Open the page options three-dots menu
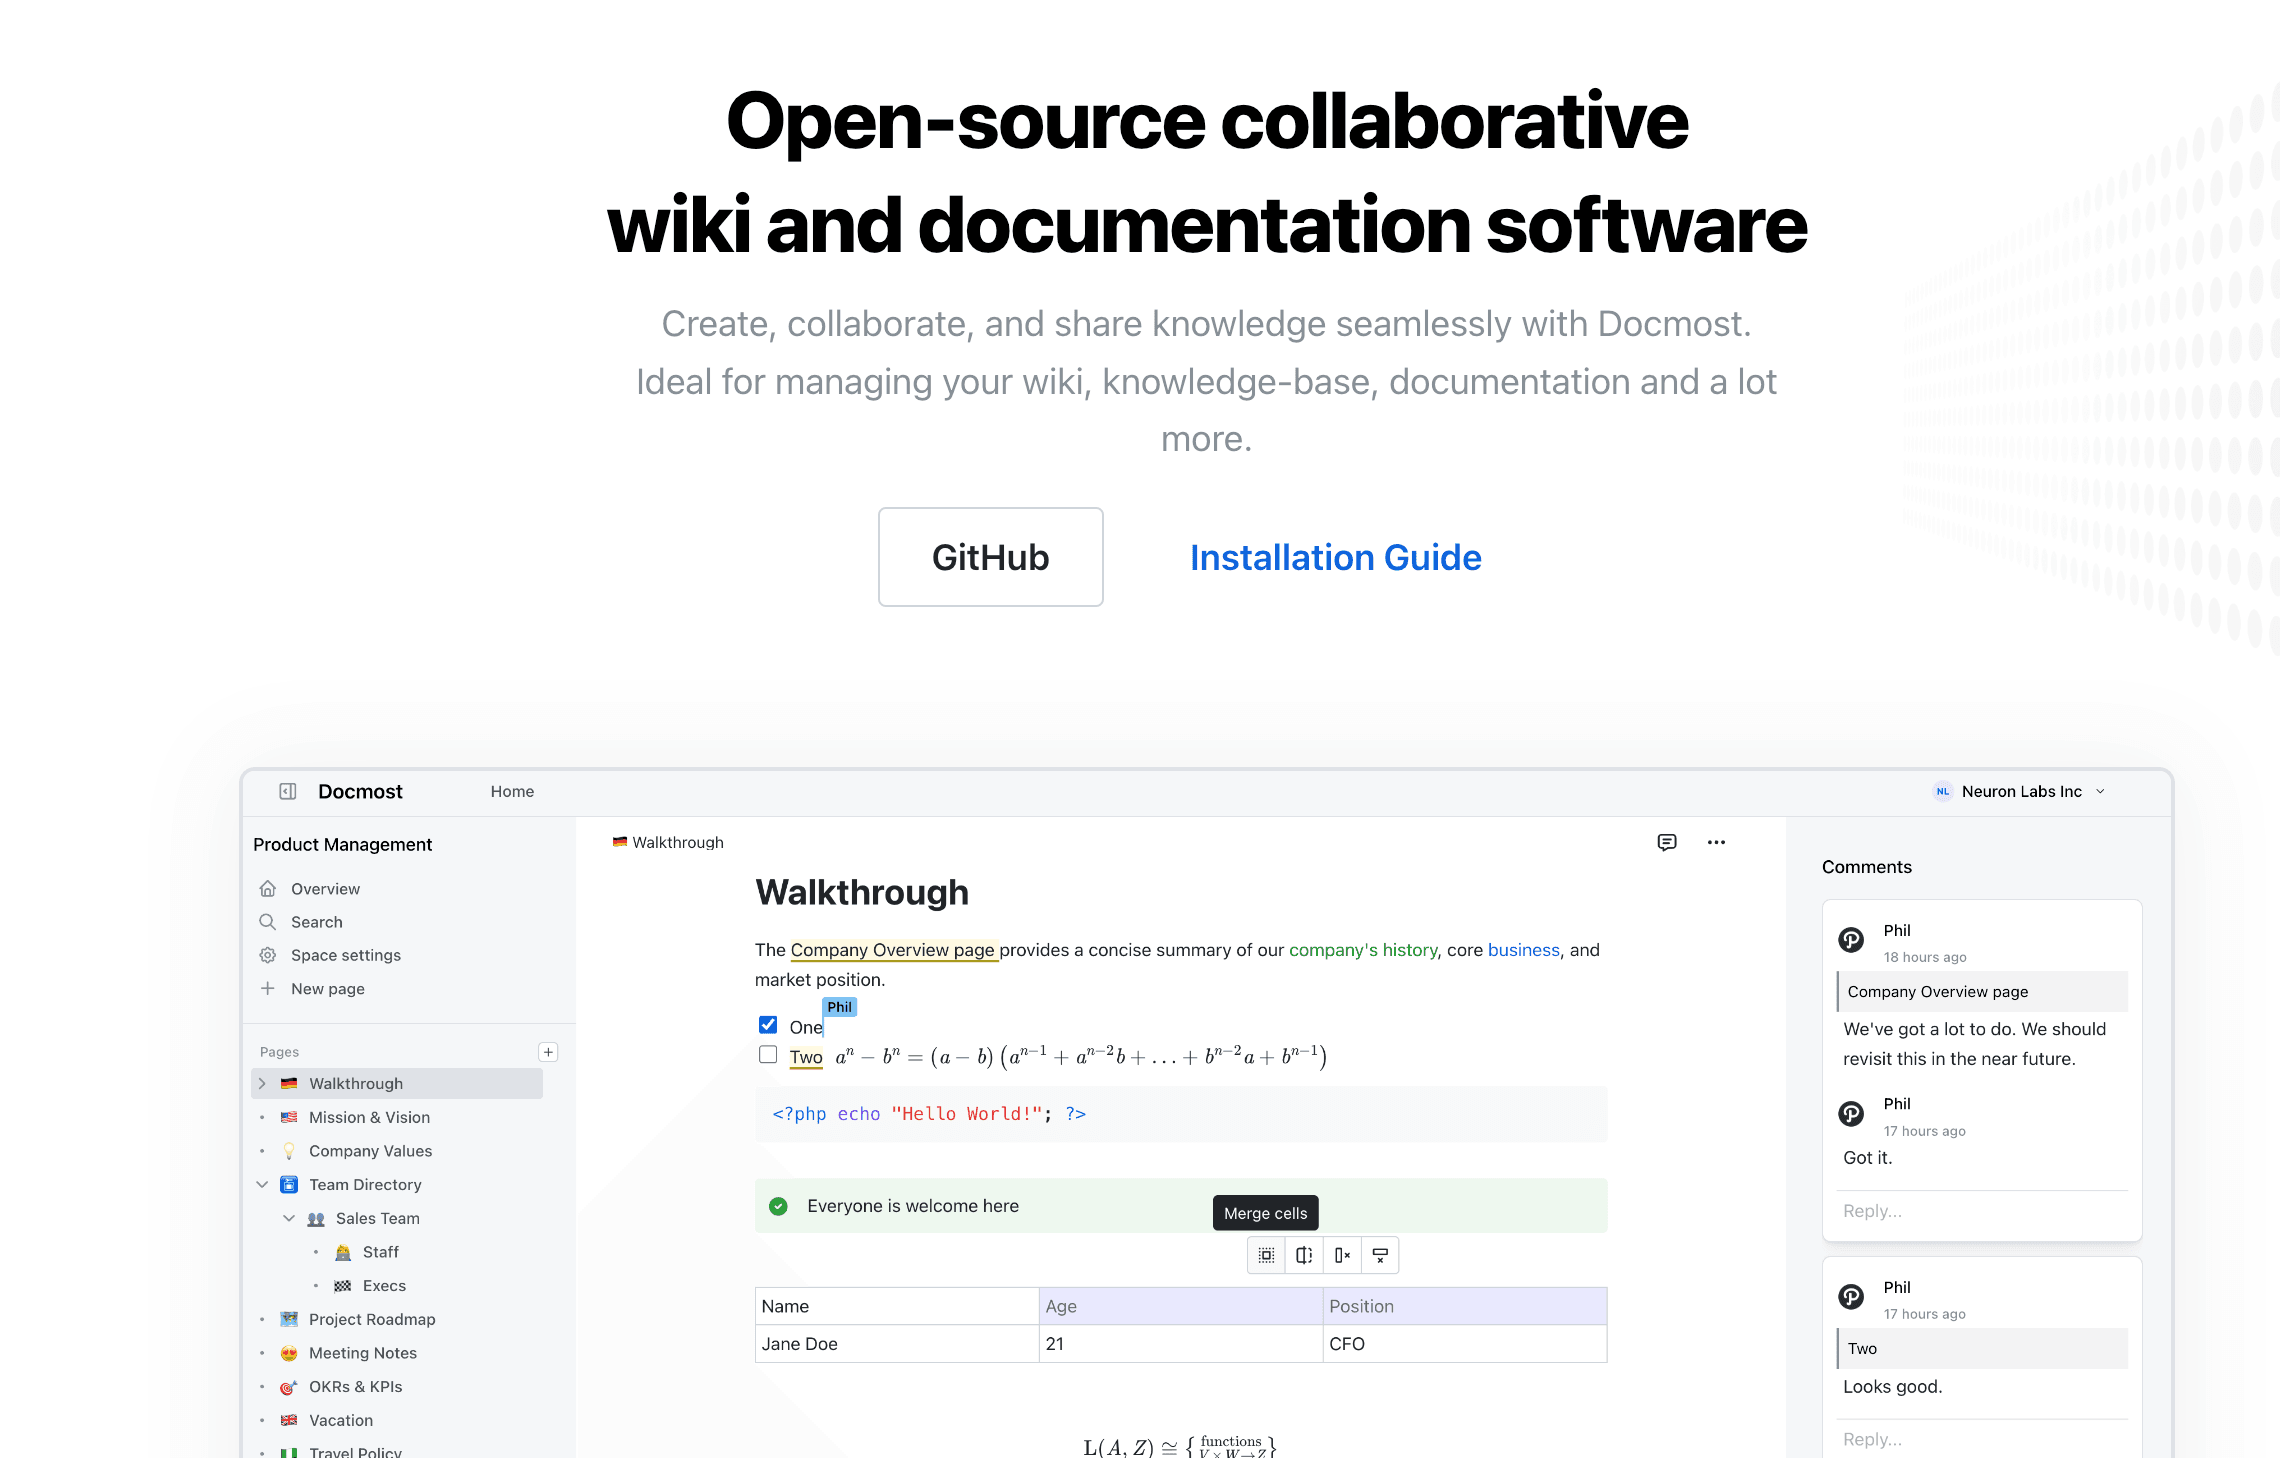Screen dimensions: 2280x1458 pyautogui.click(x=1716, y=842)
